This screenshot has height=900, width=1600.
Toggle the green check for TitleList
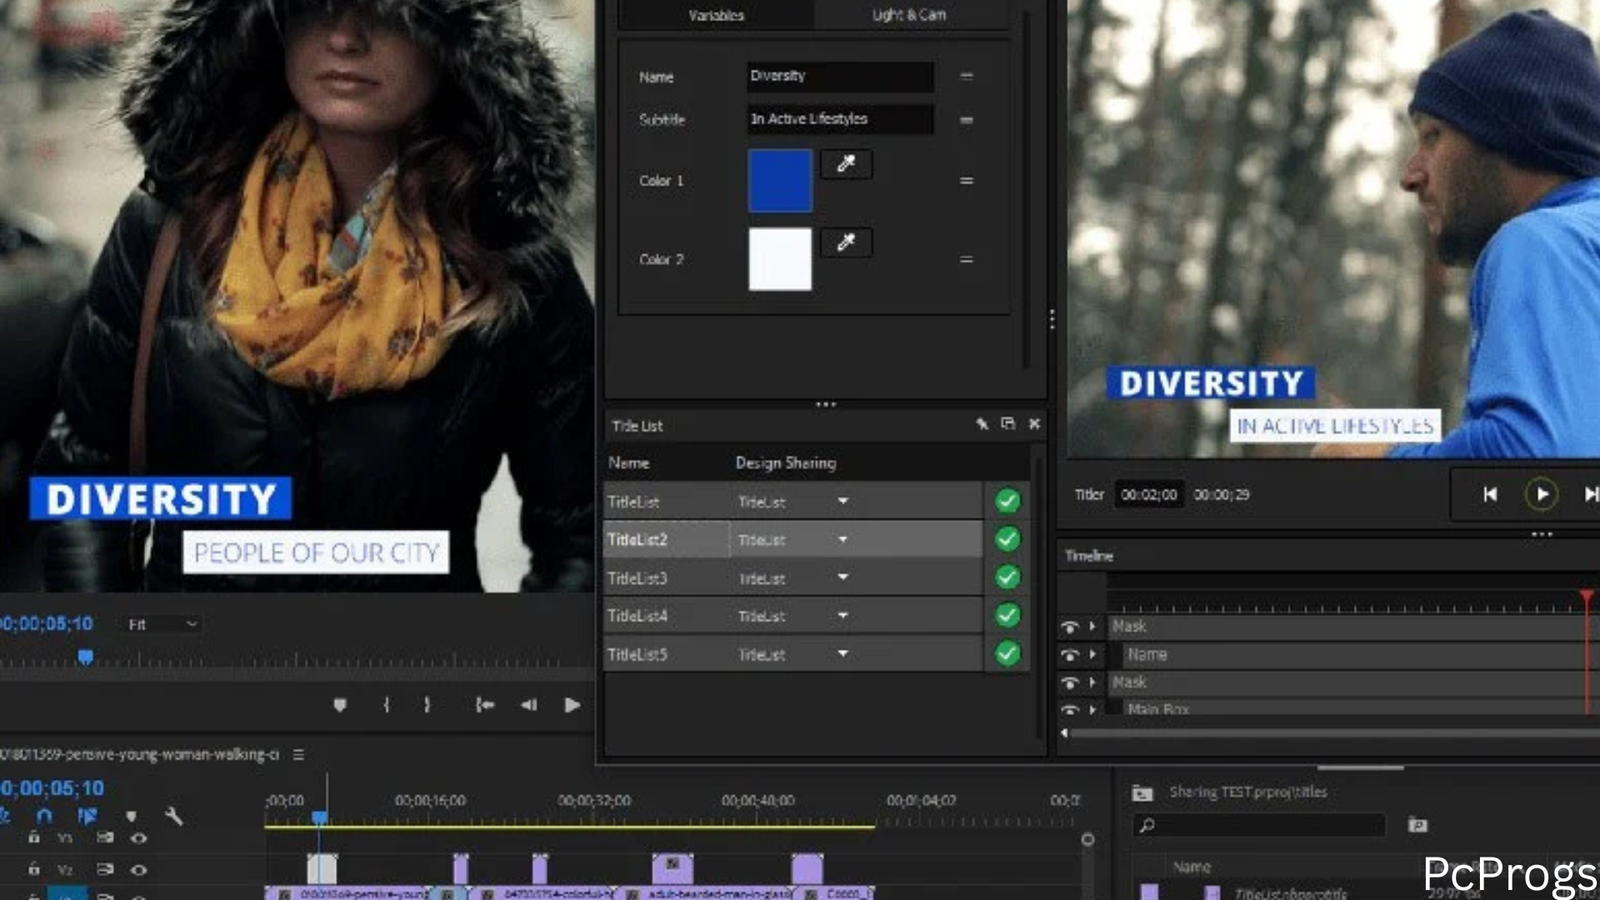click(1008, 501)
